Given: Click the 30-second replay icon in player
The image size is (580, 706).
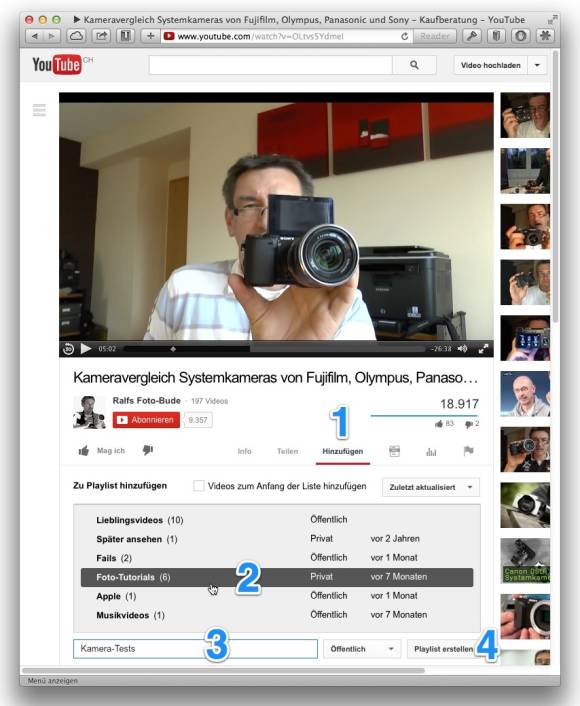Looking at the screenshot, I should pos(68,349).
